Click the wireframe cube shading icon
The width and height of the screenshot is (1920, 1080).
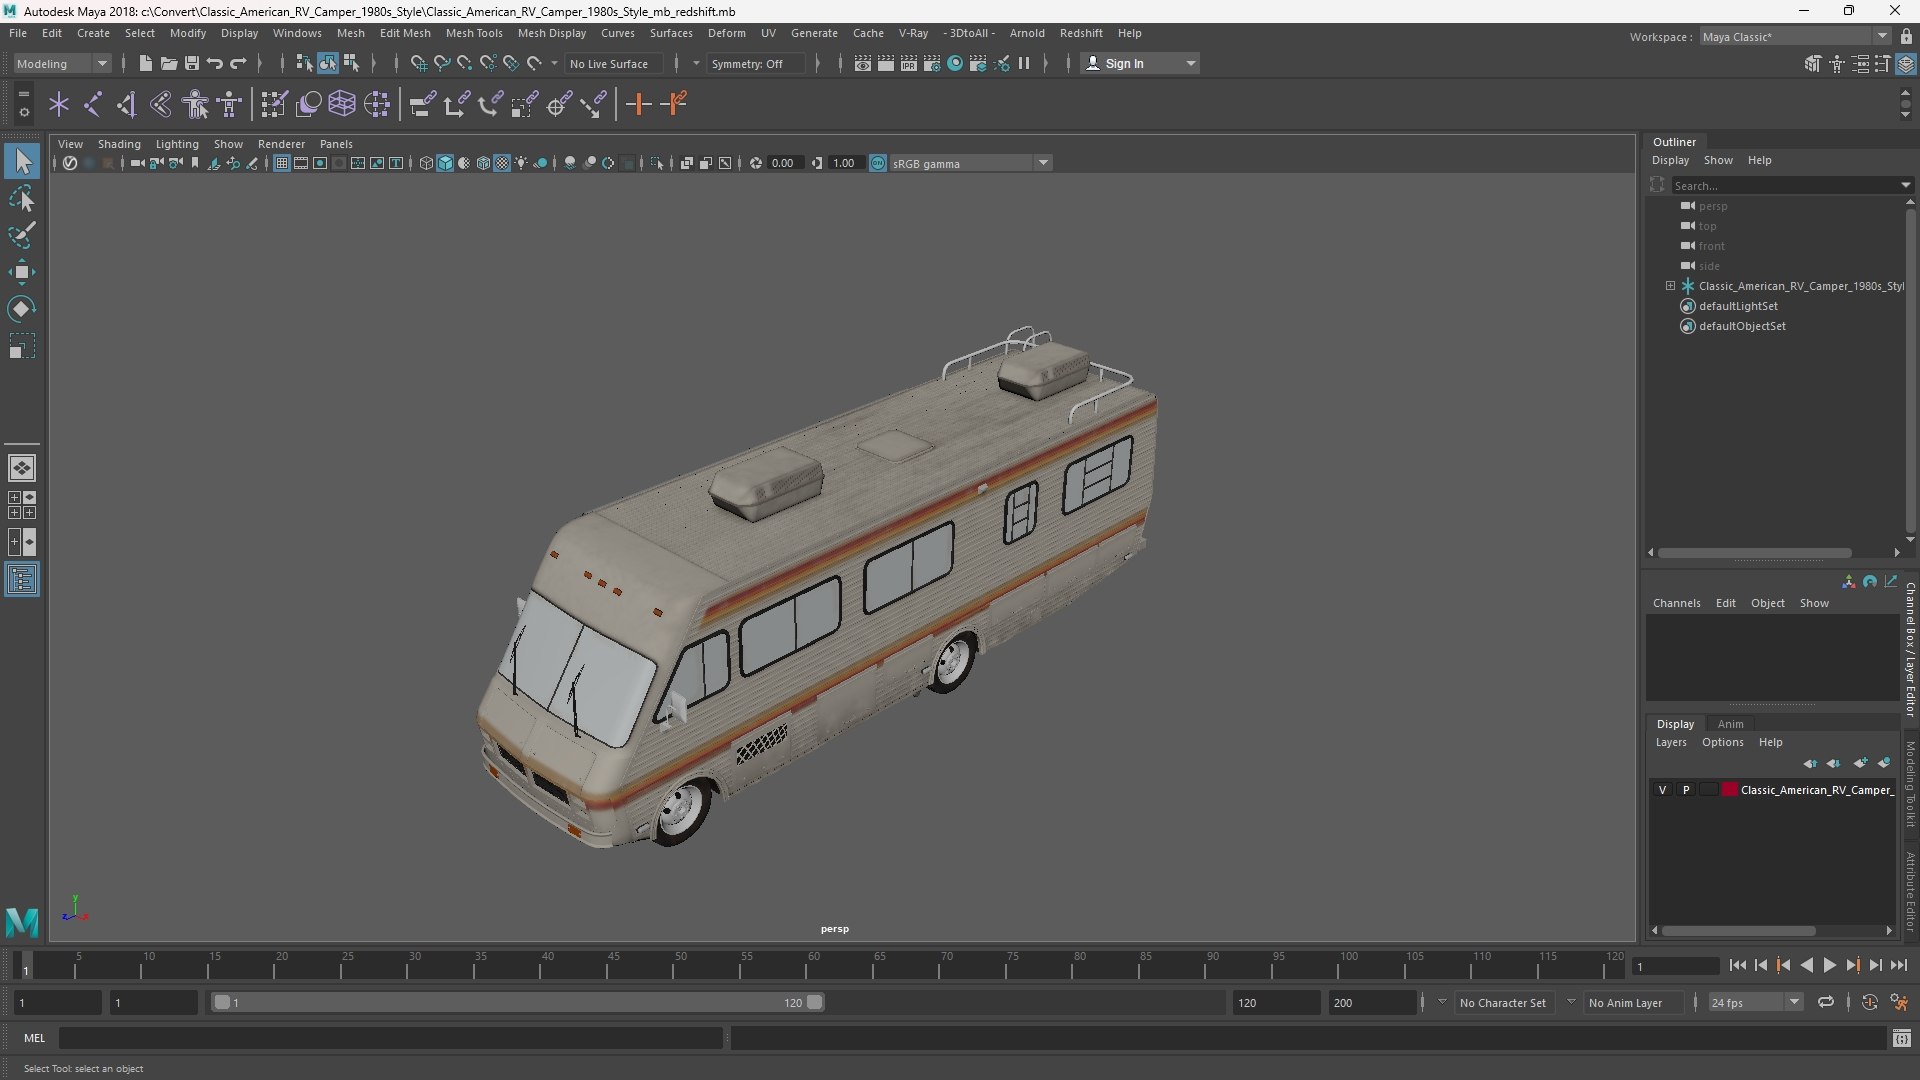point(426,163)
